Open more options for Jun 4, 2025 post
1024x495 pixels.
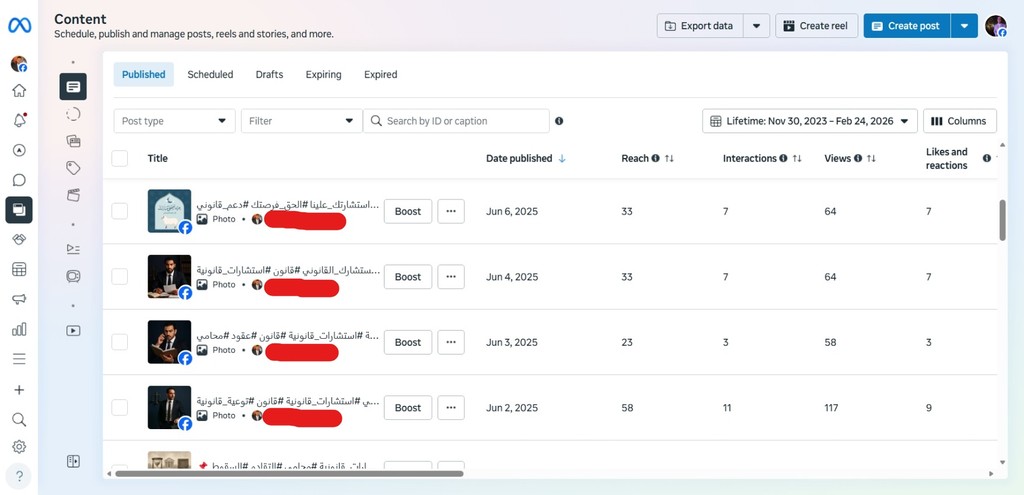(x=451, y=276)
